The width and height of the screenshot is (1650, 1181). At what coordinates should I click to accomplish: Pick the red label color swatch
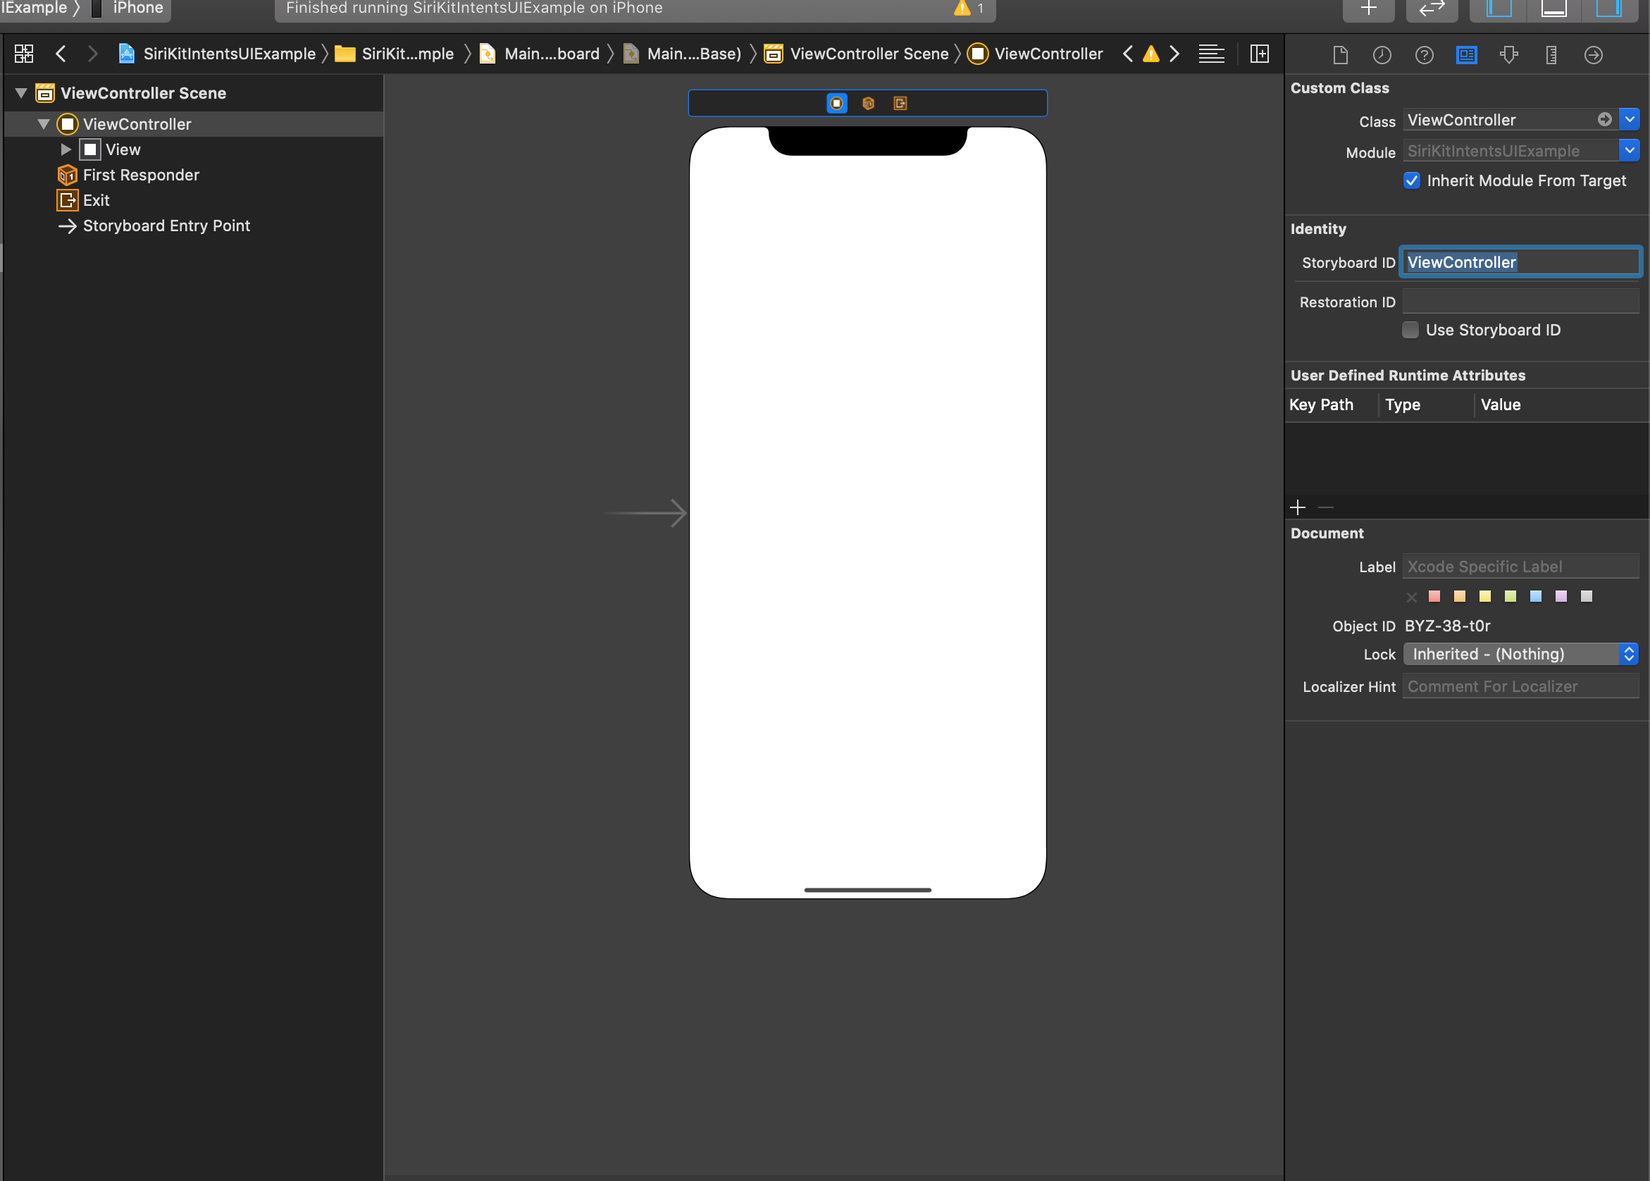[1434, 597]
